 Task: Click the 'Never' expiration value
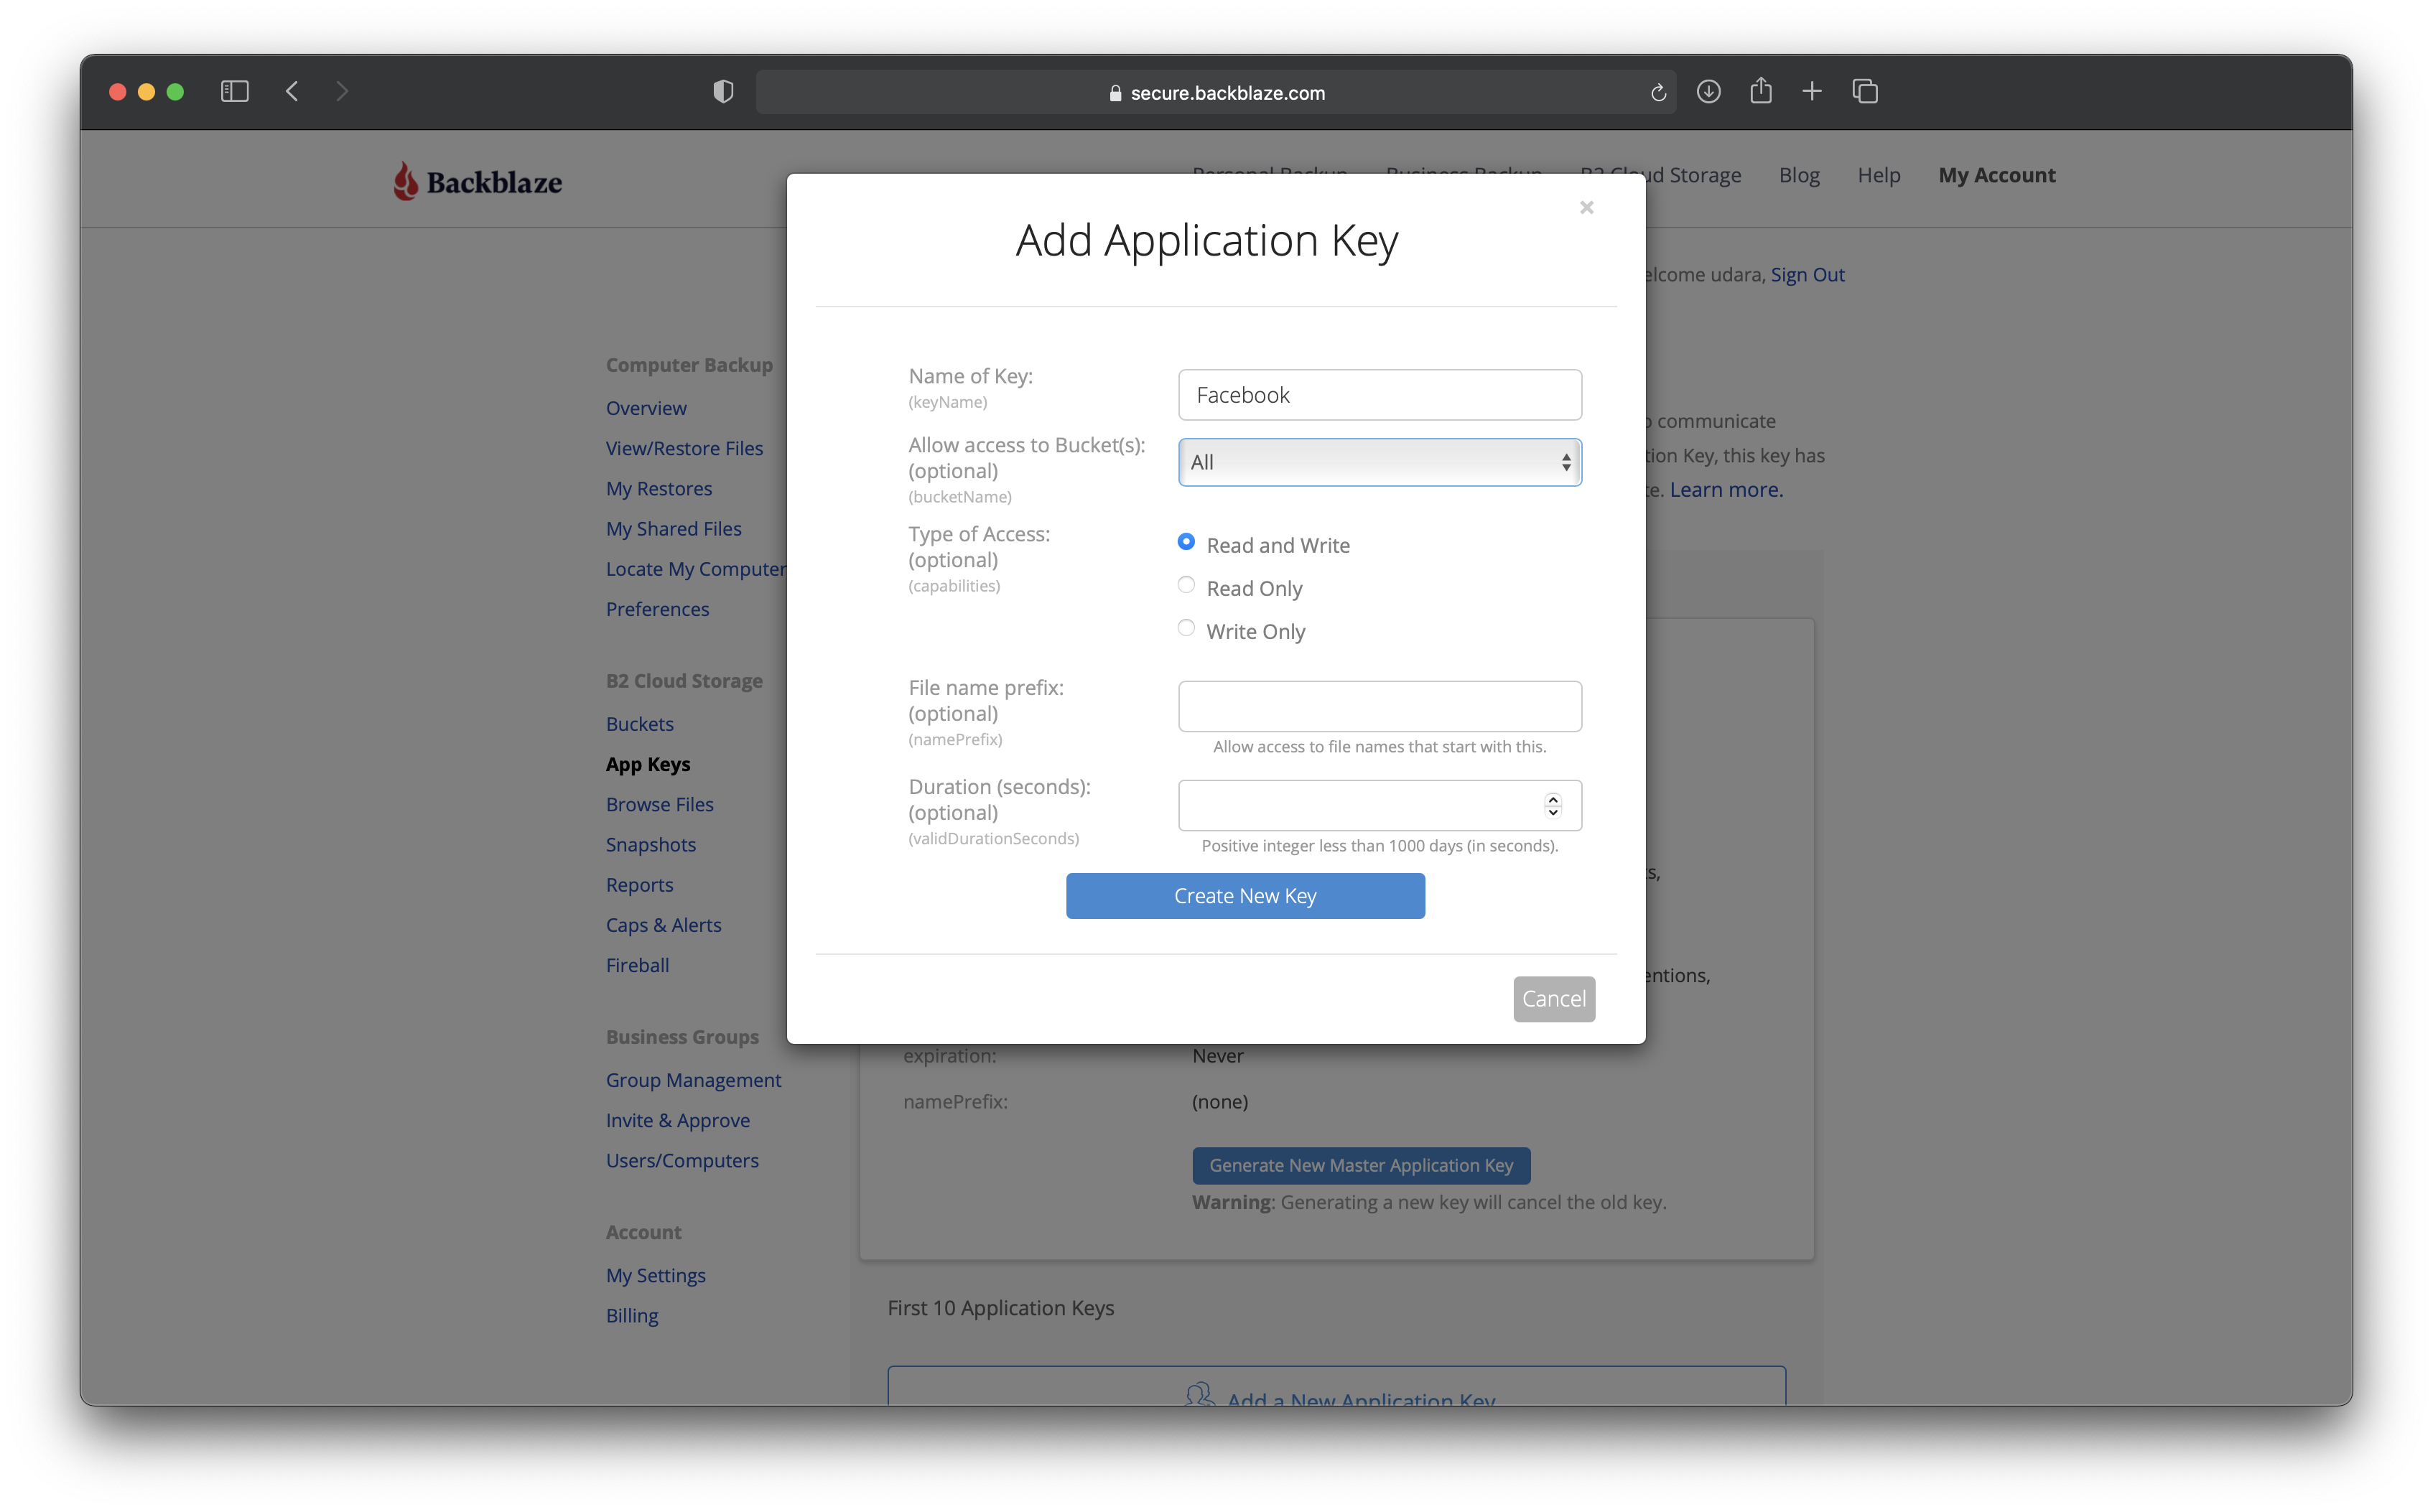[x=1217, y=1055]
